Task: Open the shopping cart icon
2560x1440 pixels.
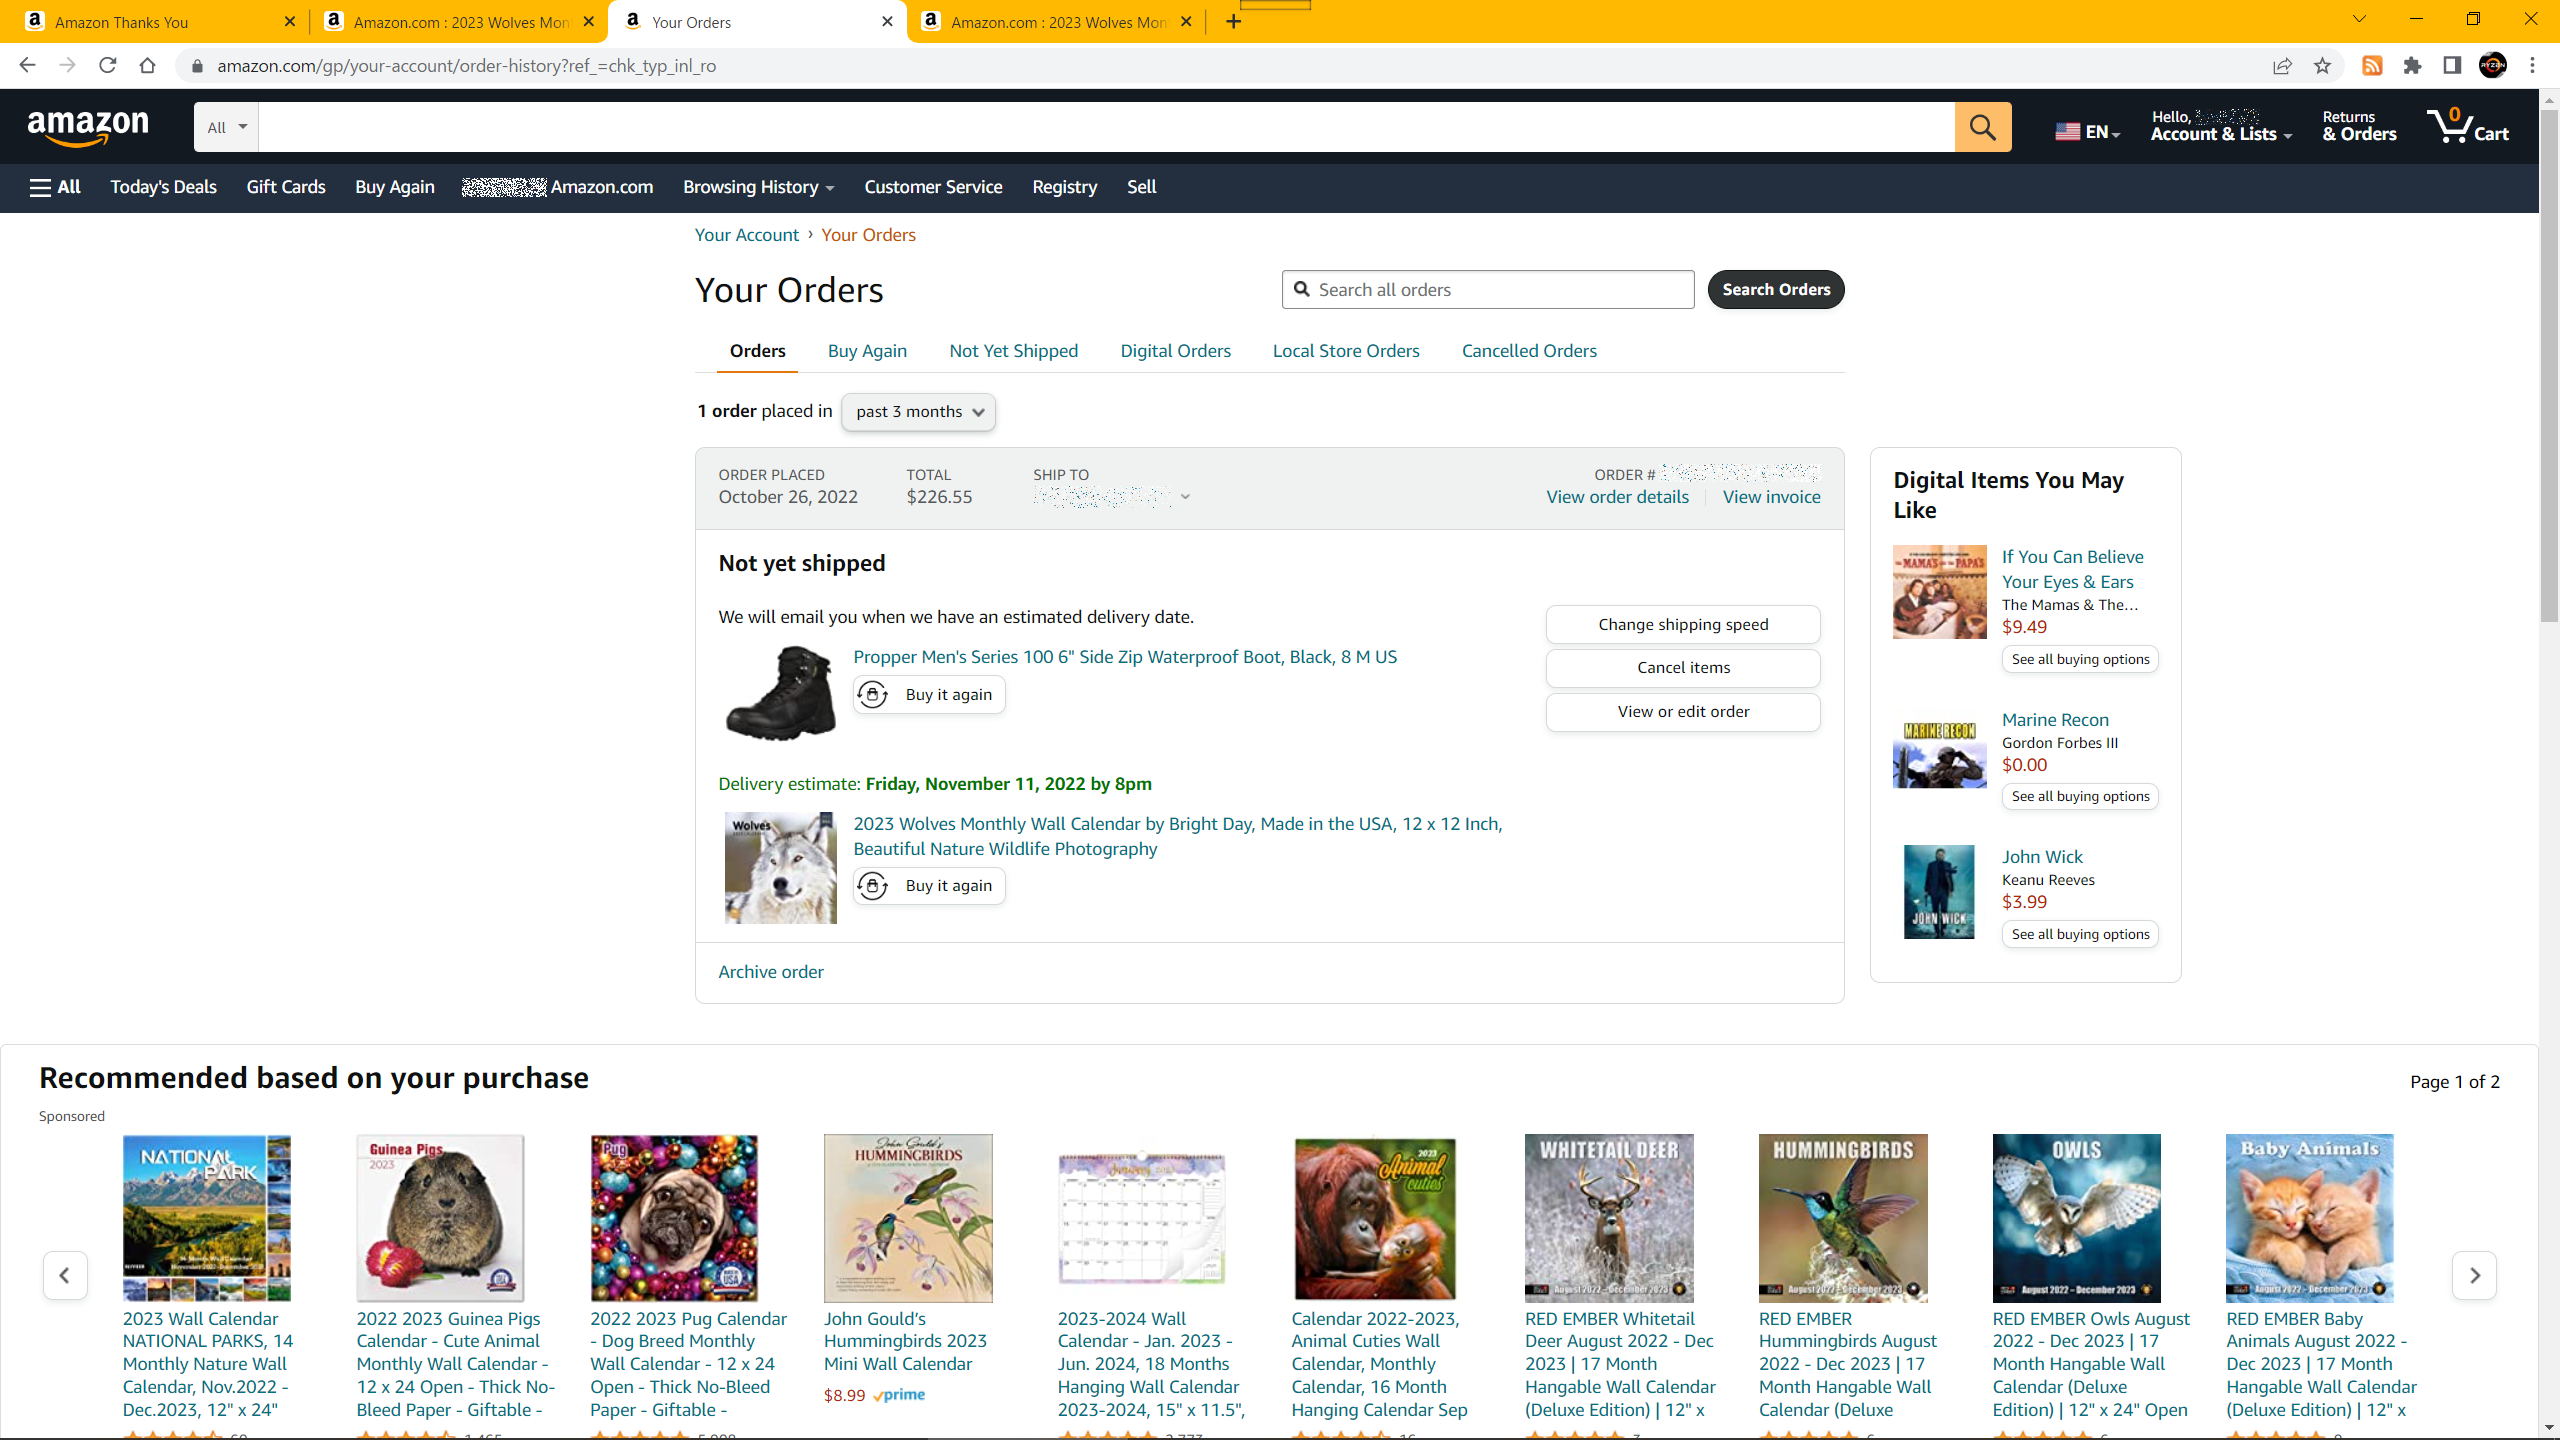Action: pyautogui.click(x=2468, y=127)
